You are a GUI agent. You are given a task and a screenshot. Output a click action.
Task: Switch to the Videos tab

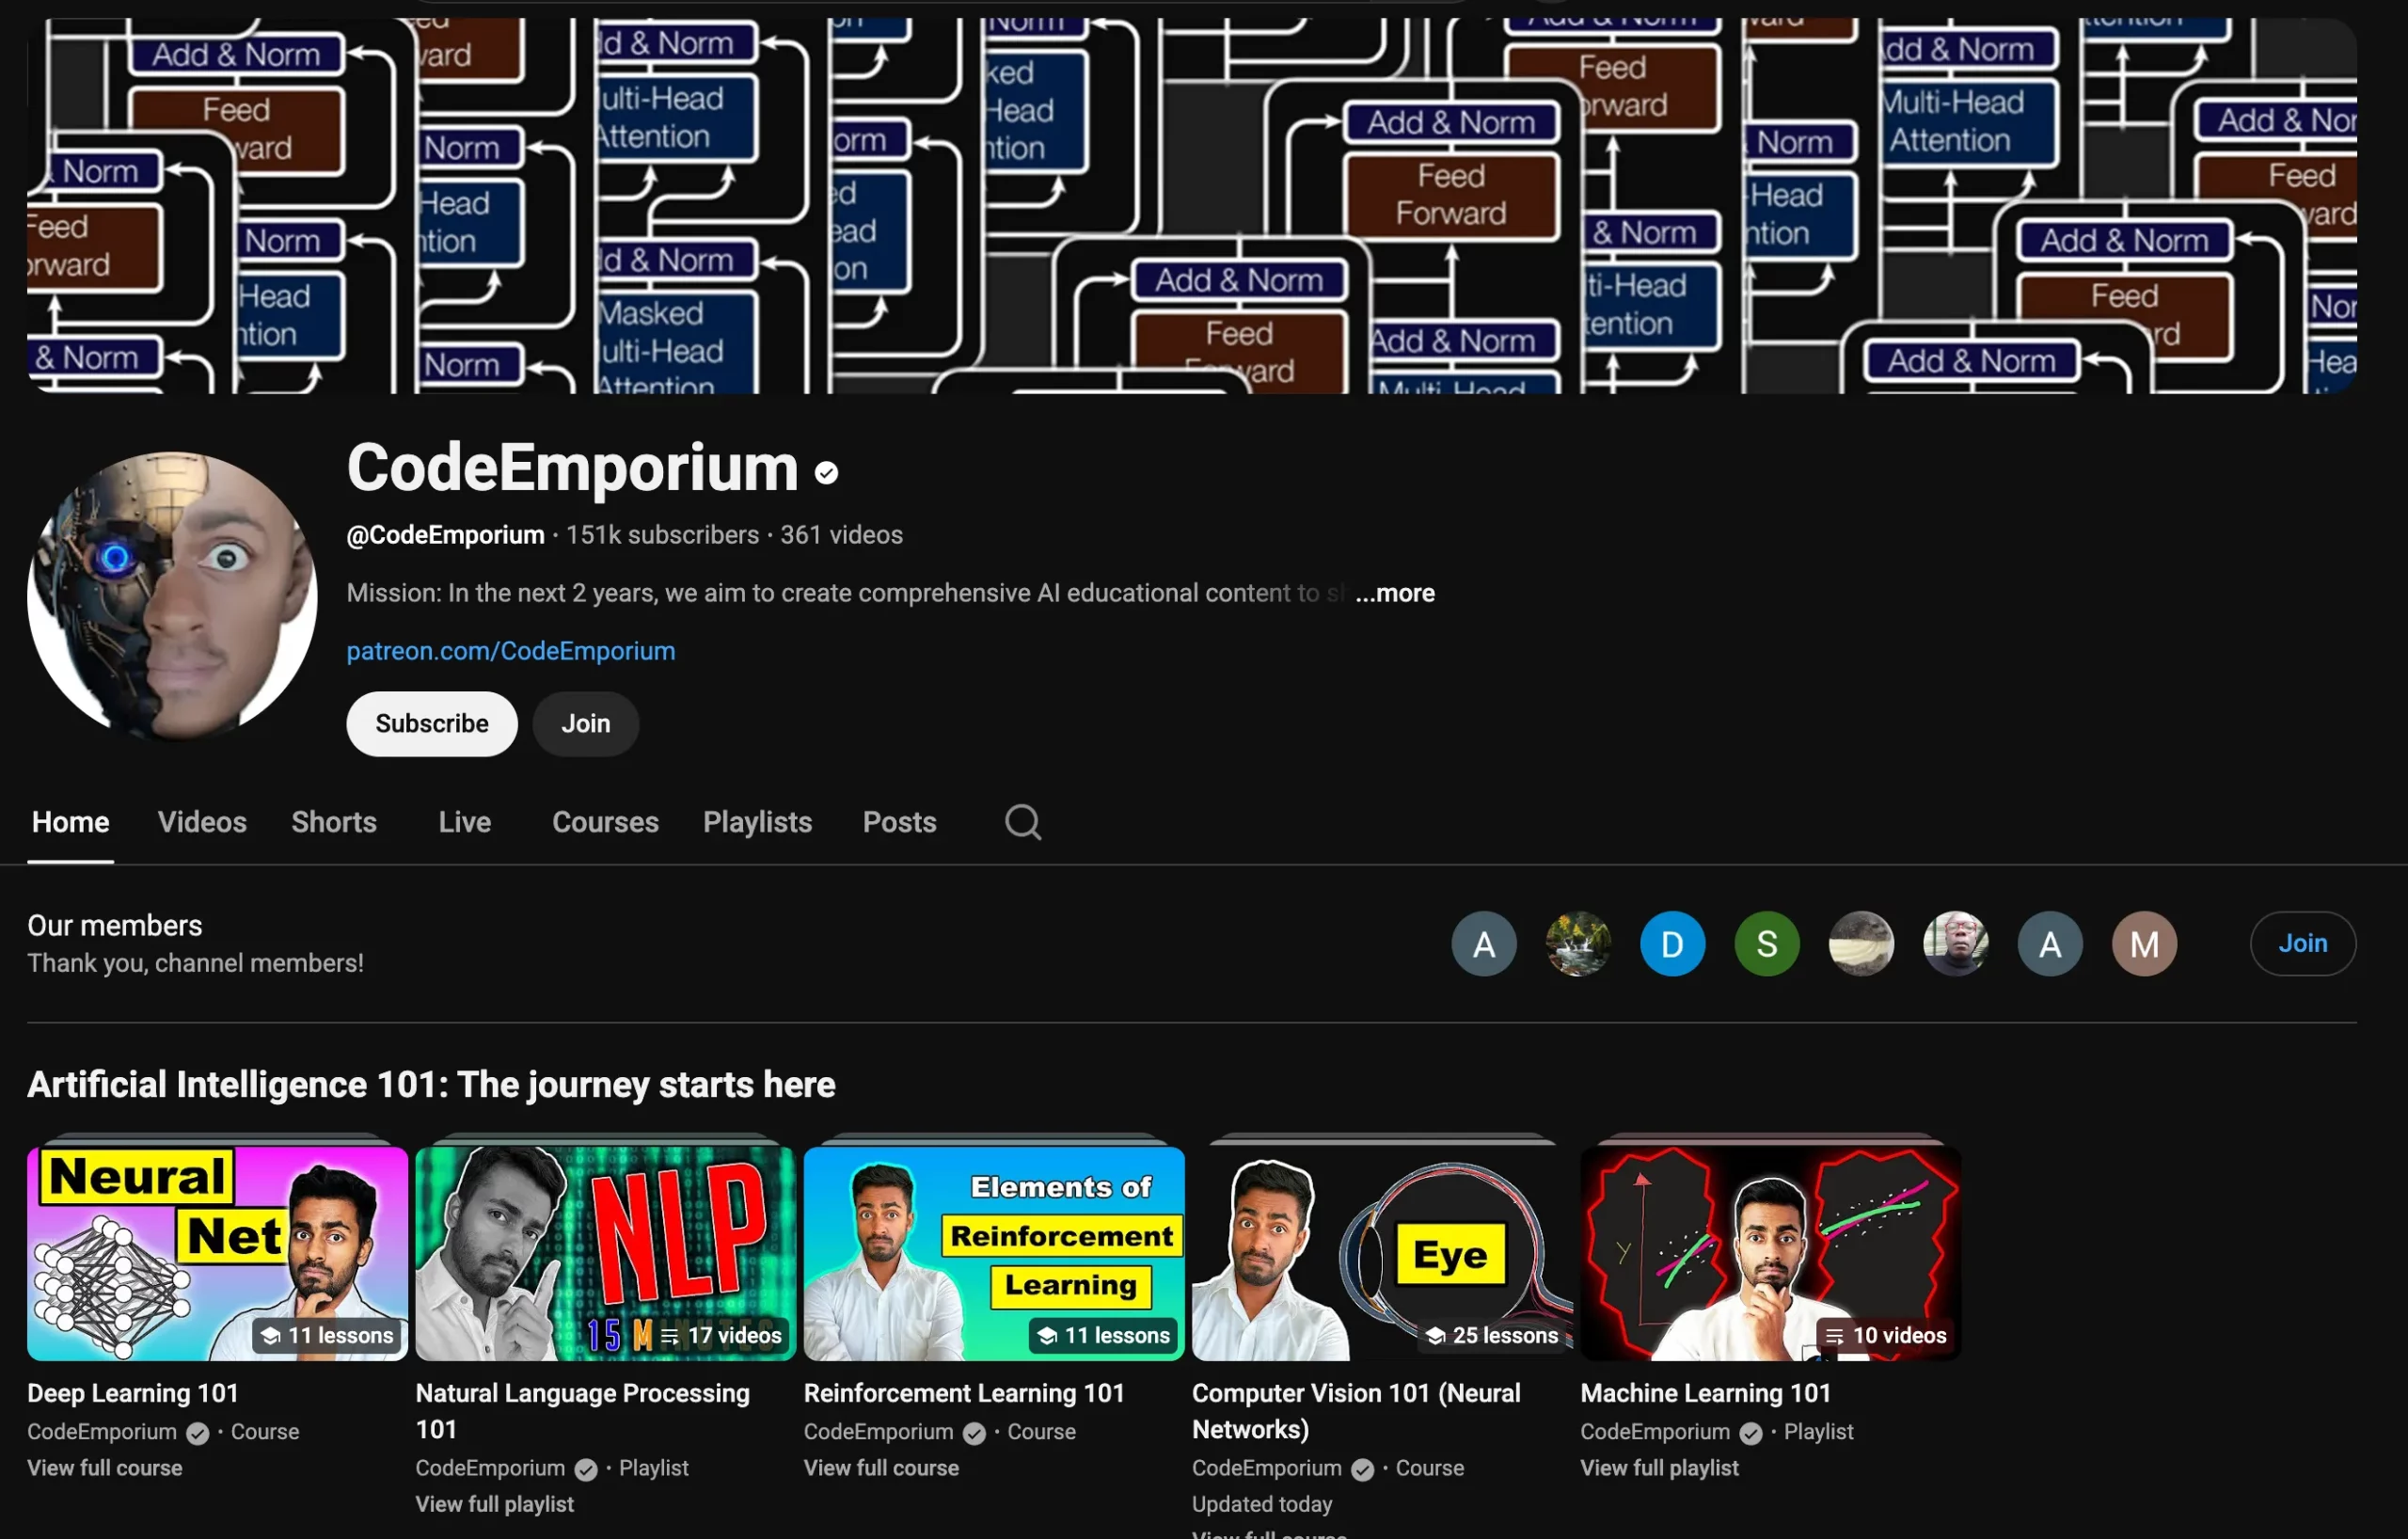click(202, 822)
